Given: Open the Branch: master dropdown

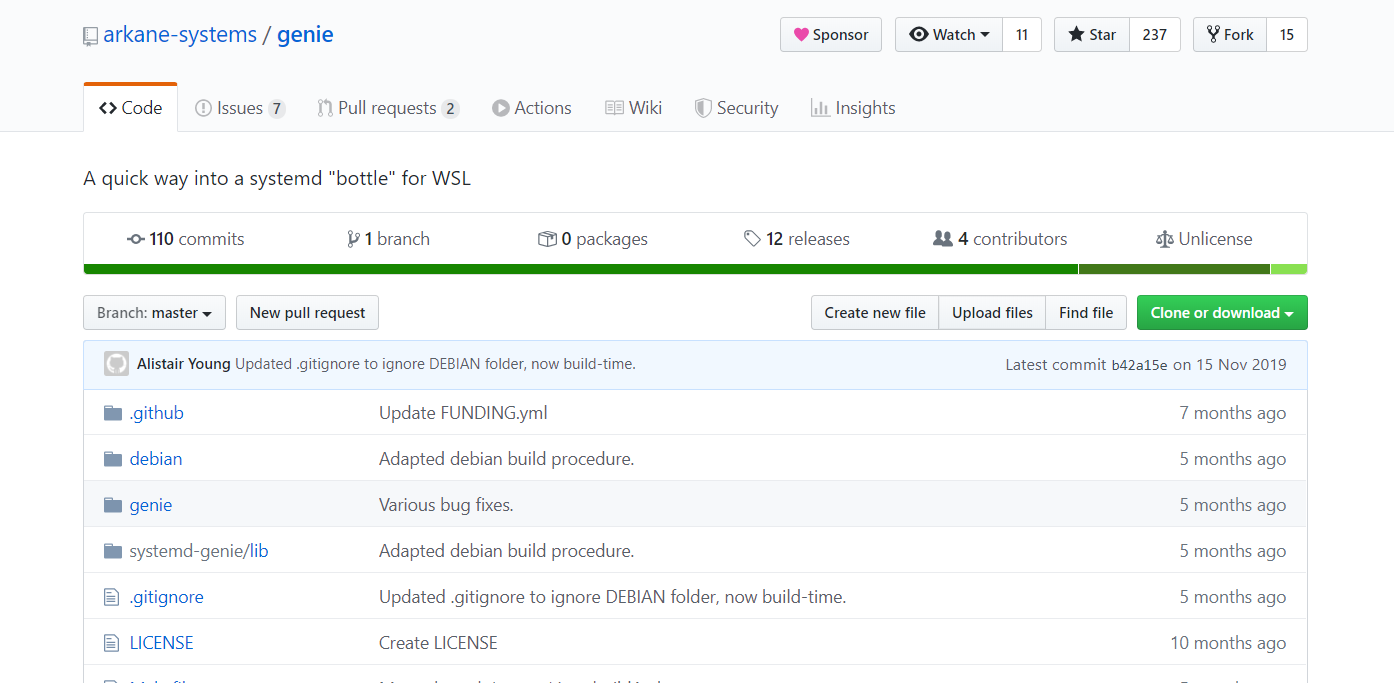Looking at the screenshot, I should (x=154, y=313).
